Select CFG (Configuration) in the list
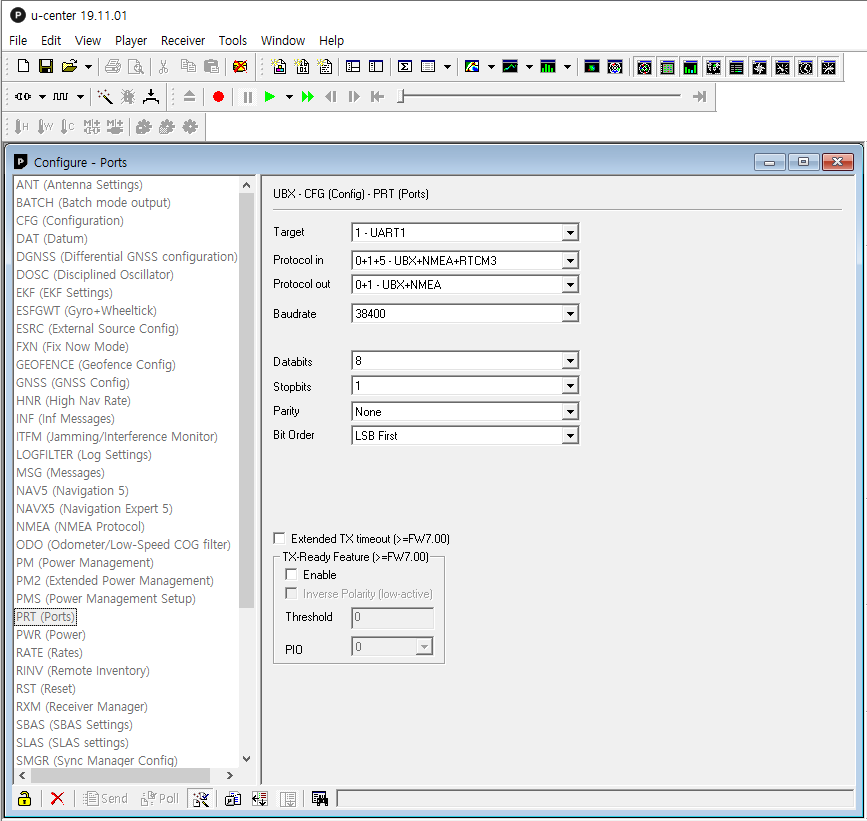The height and width of the screenshot is (821, 867). tap(70, 221)
